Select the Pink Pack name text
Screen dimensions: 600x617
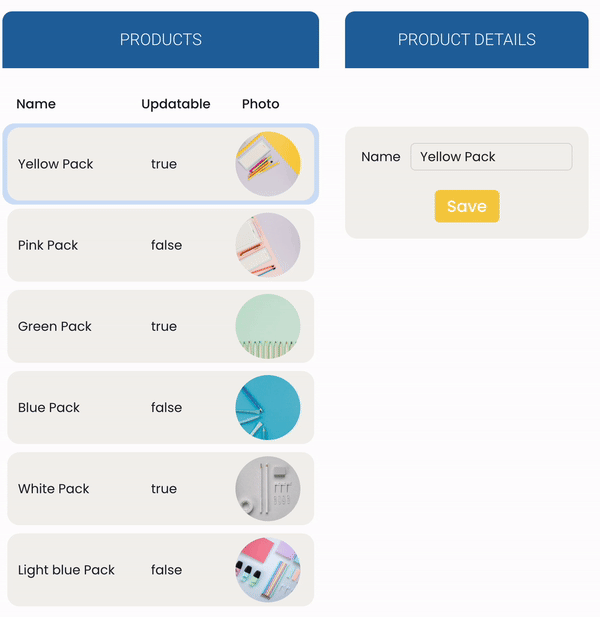[48, 245]
